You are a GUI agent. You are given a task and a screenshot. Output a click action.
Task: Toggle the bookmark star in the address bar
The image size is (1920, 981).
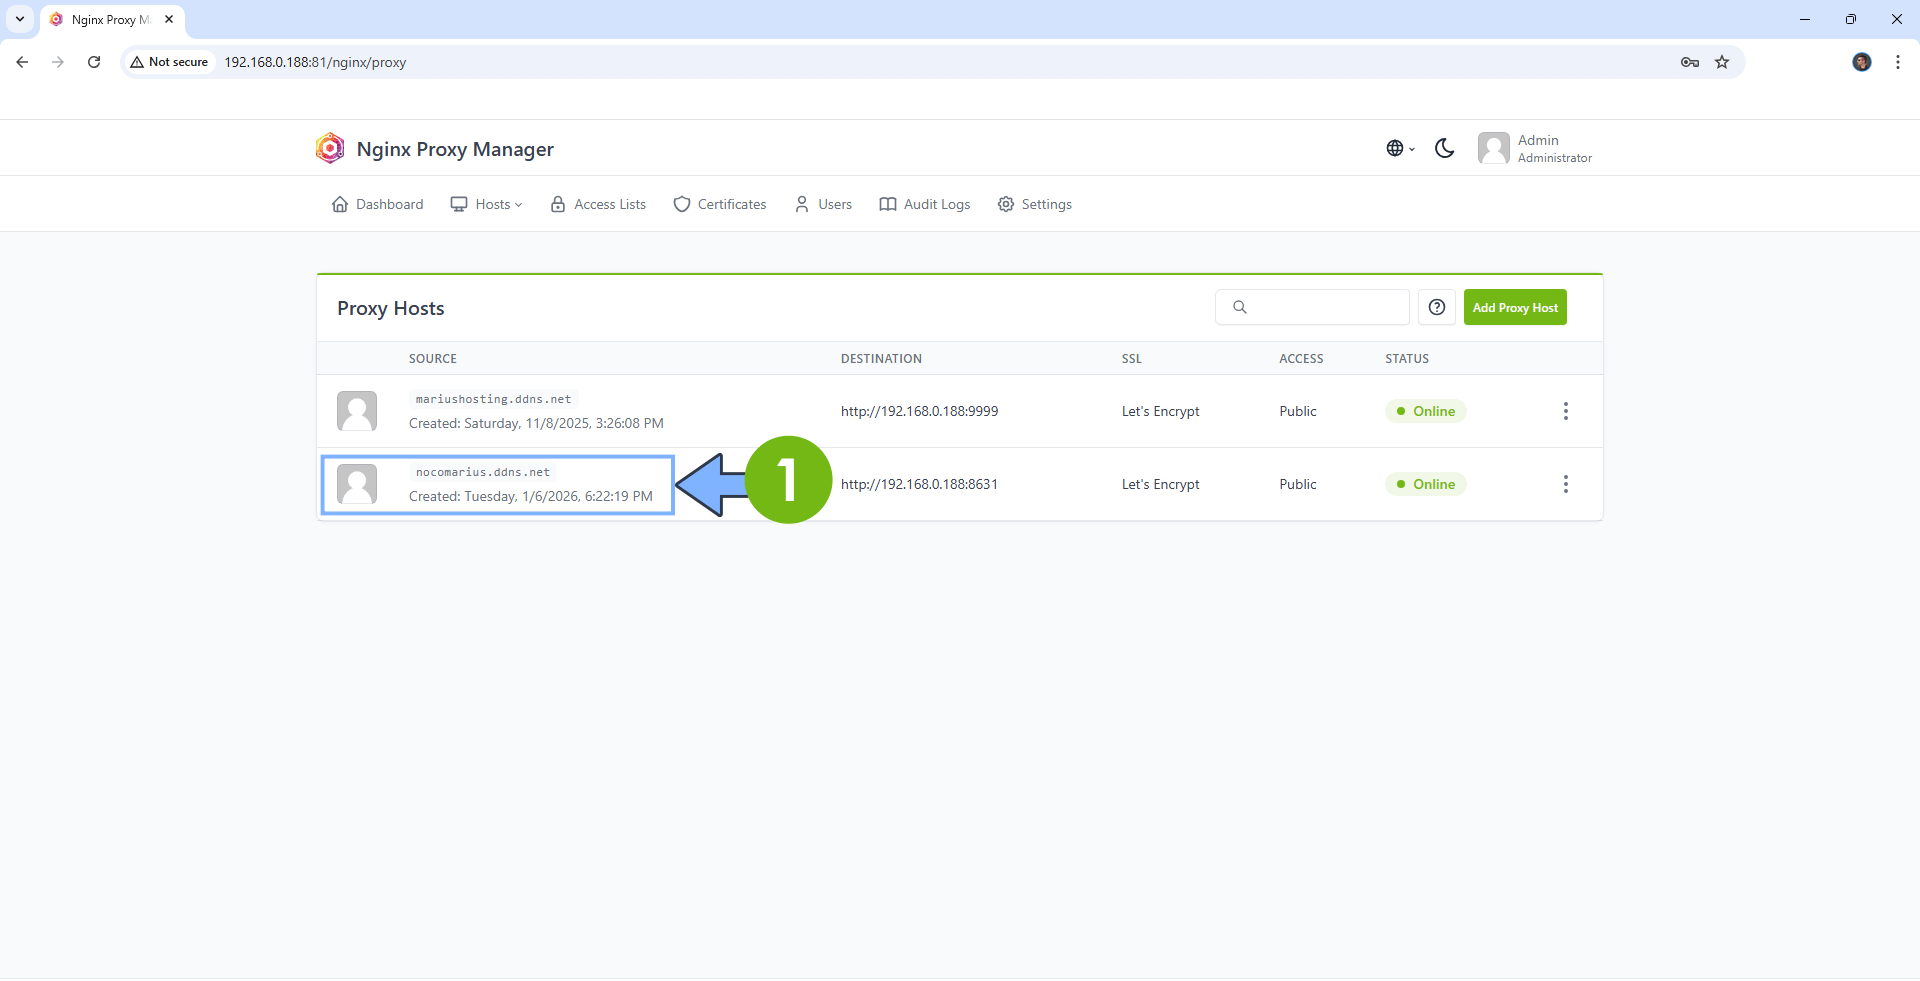coord(1722,62)
